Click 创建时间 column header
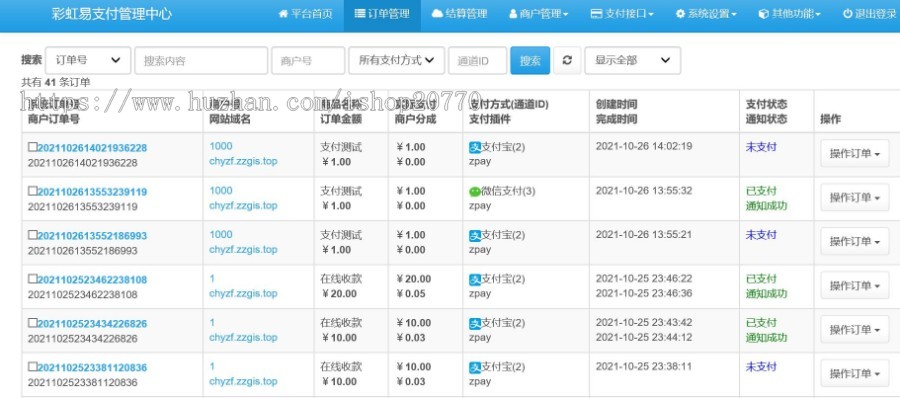 coord(616,105)
